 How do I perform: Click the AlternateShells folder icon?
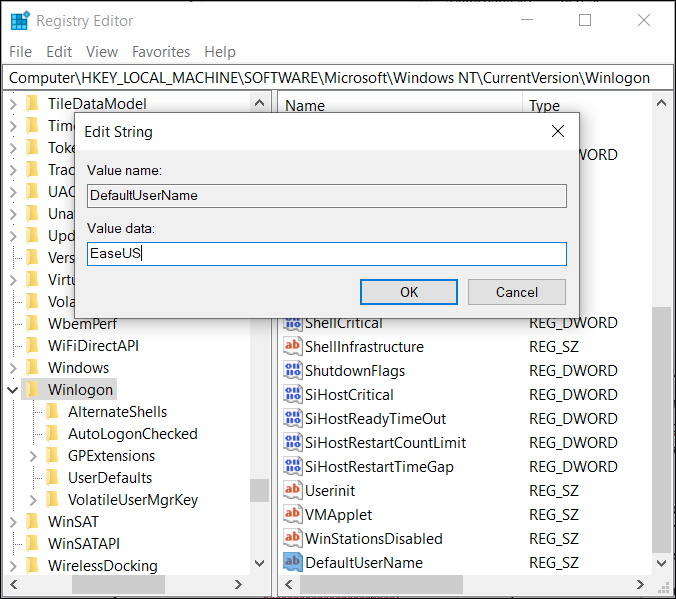pos(52,411)
